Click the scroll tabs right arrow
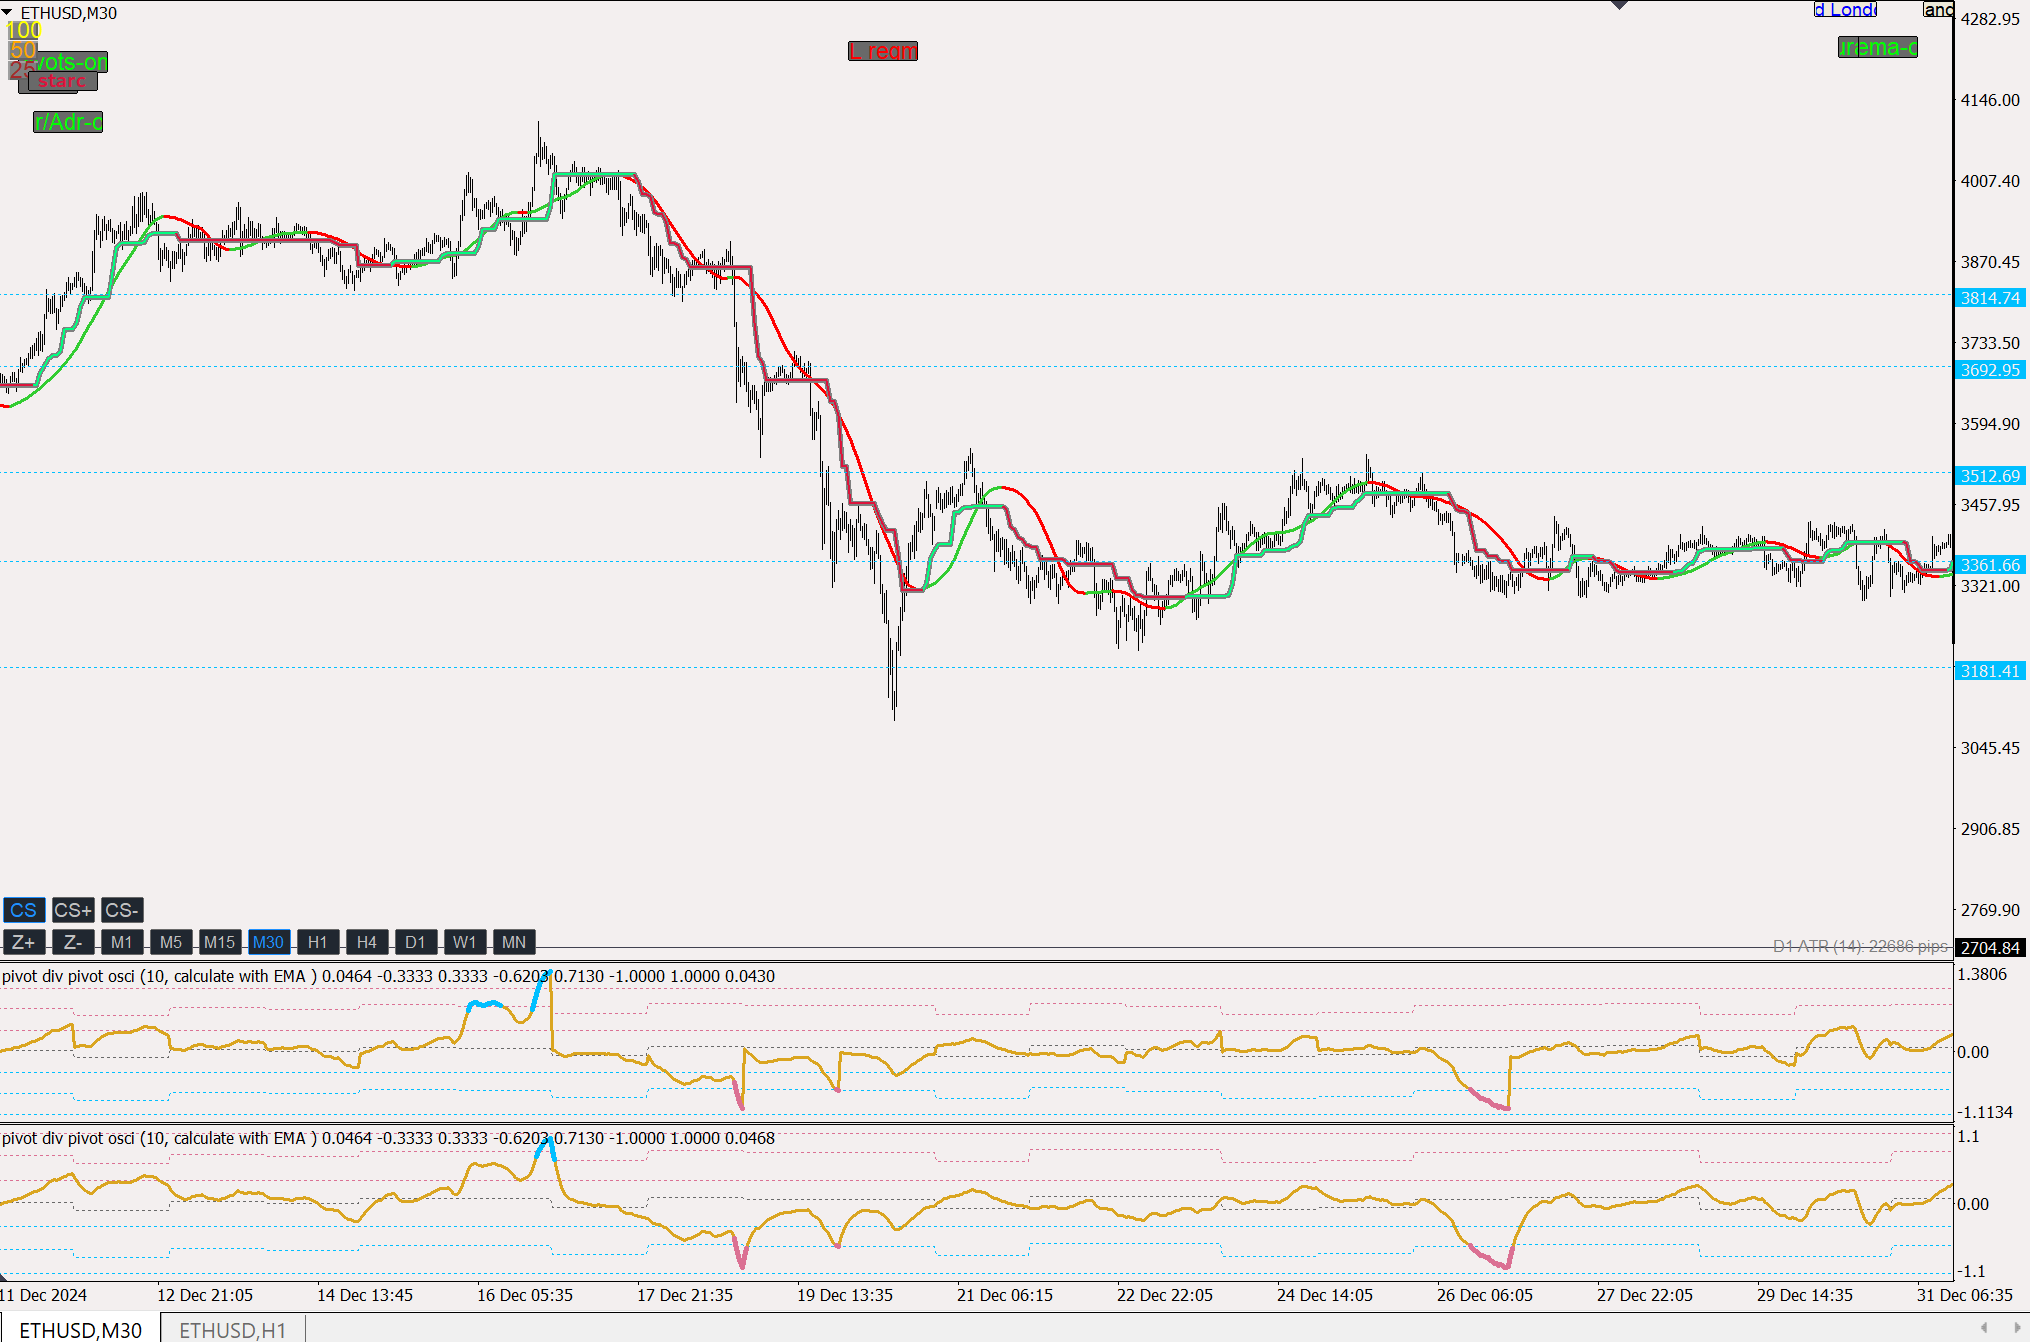This screenshot has height=1342, width=2030. click(2017, 1328)
